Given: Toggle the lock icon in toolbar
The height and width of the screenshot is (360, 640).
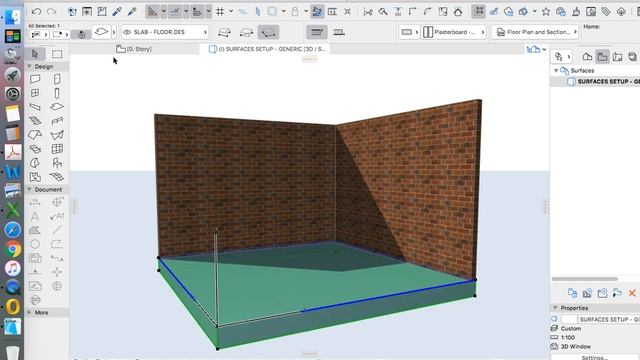Looking at the screenshot, I should click(295, 11).
